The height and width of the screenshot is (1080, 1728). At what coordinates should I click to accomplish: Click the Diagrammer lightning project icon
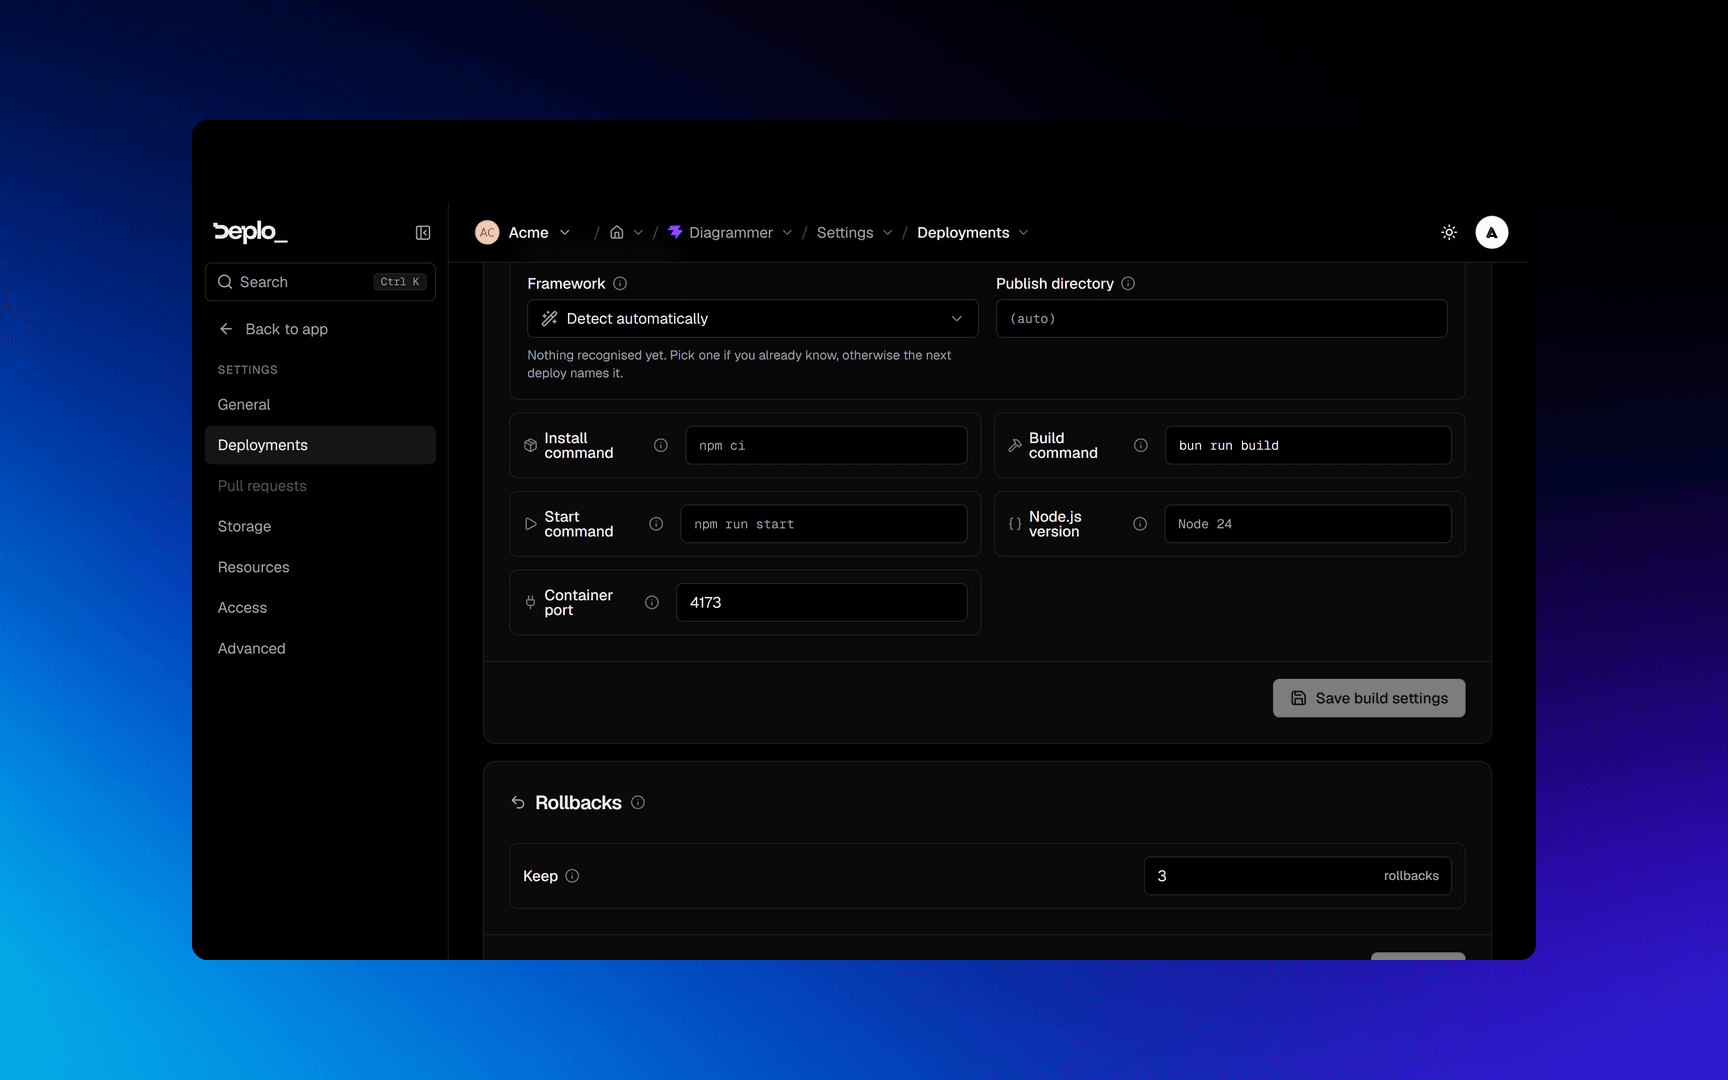coord(675,232)
